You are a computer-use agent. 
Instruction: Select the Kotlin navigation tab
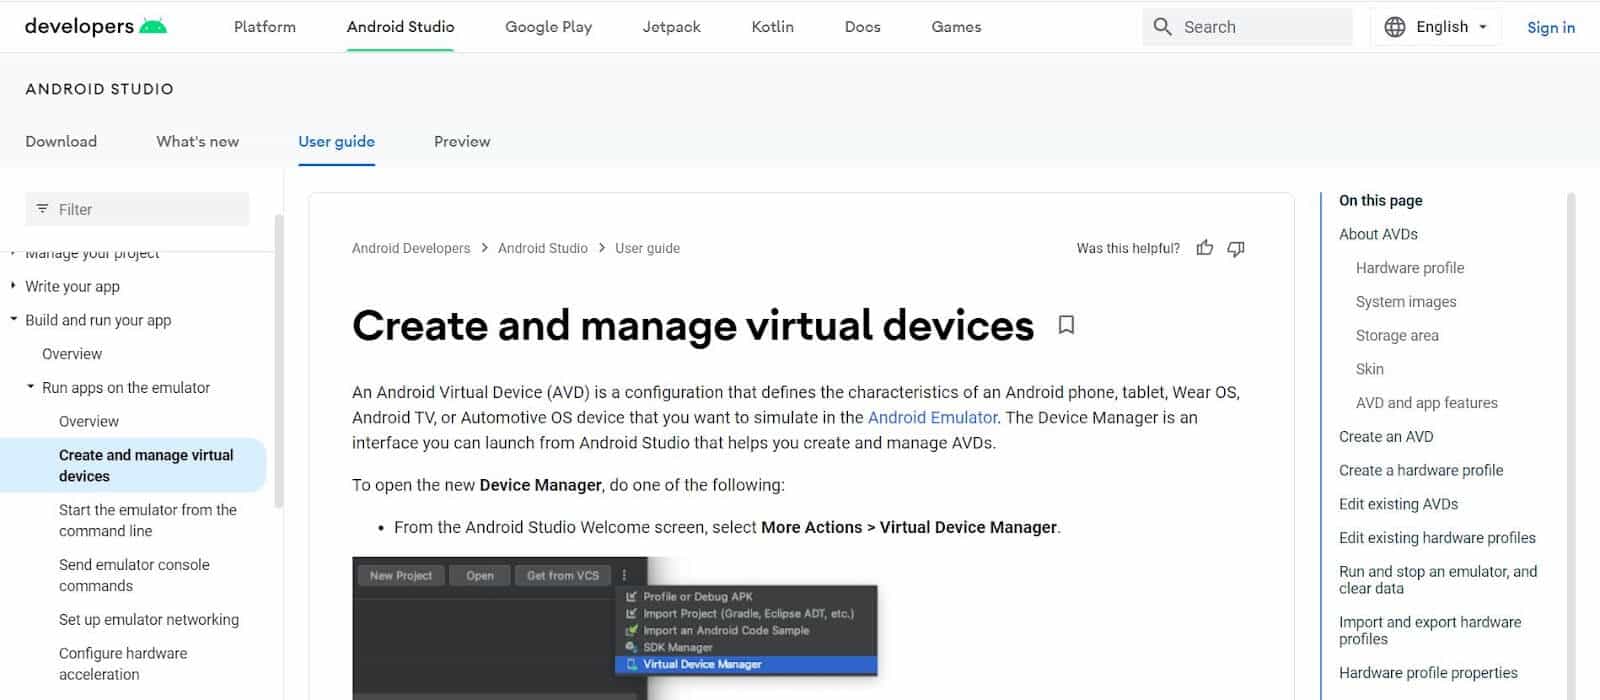[772, 27]
